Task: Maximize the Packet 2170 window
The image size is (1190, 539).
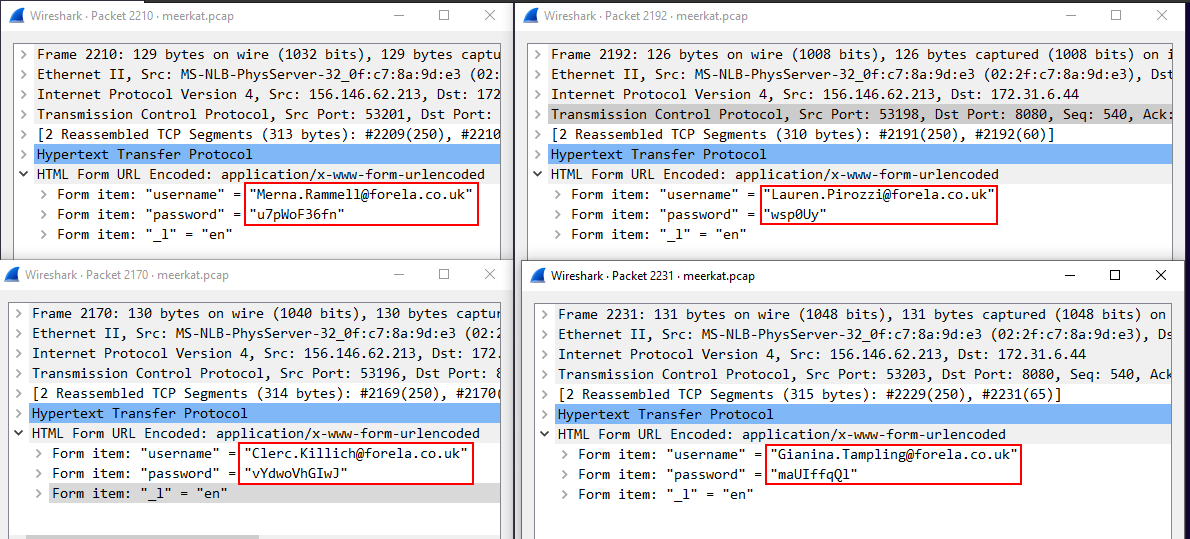Action: point(444,275)
